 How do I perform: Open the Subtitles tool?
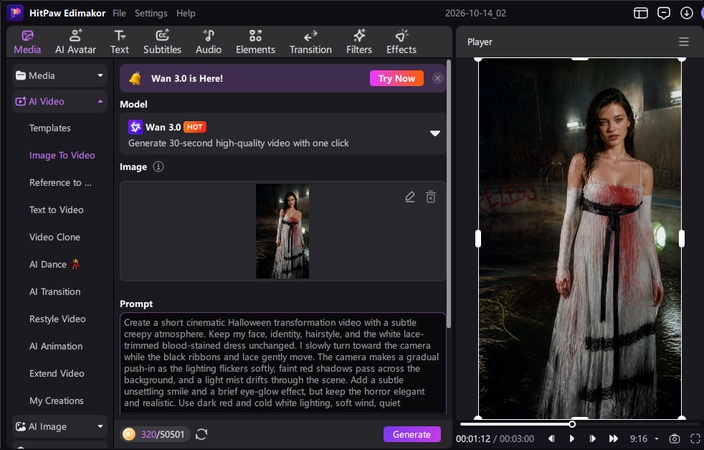[162, 42]
